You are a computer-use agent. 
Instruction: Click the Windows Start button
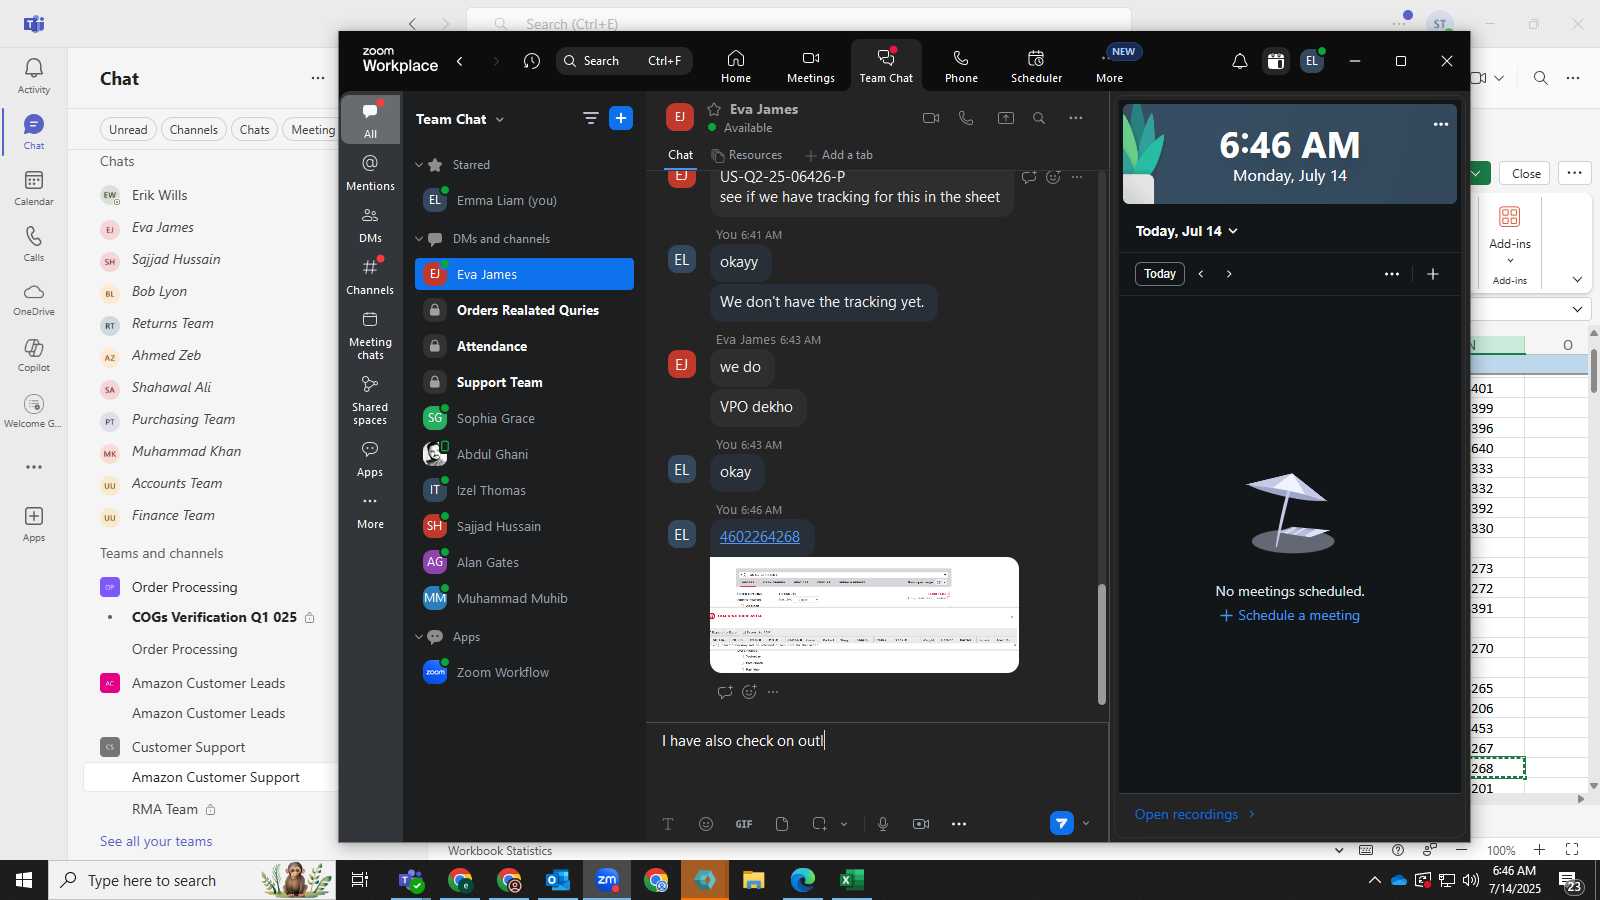(24, 880)
